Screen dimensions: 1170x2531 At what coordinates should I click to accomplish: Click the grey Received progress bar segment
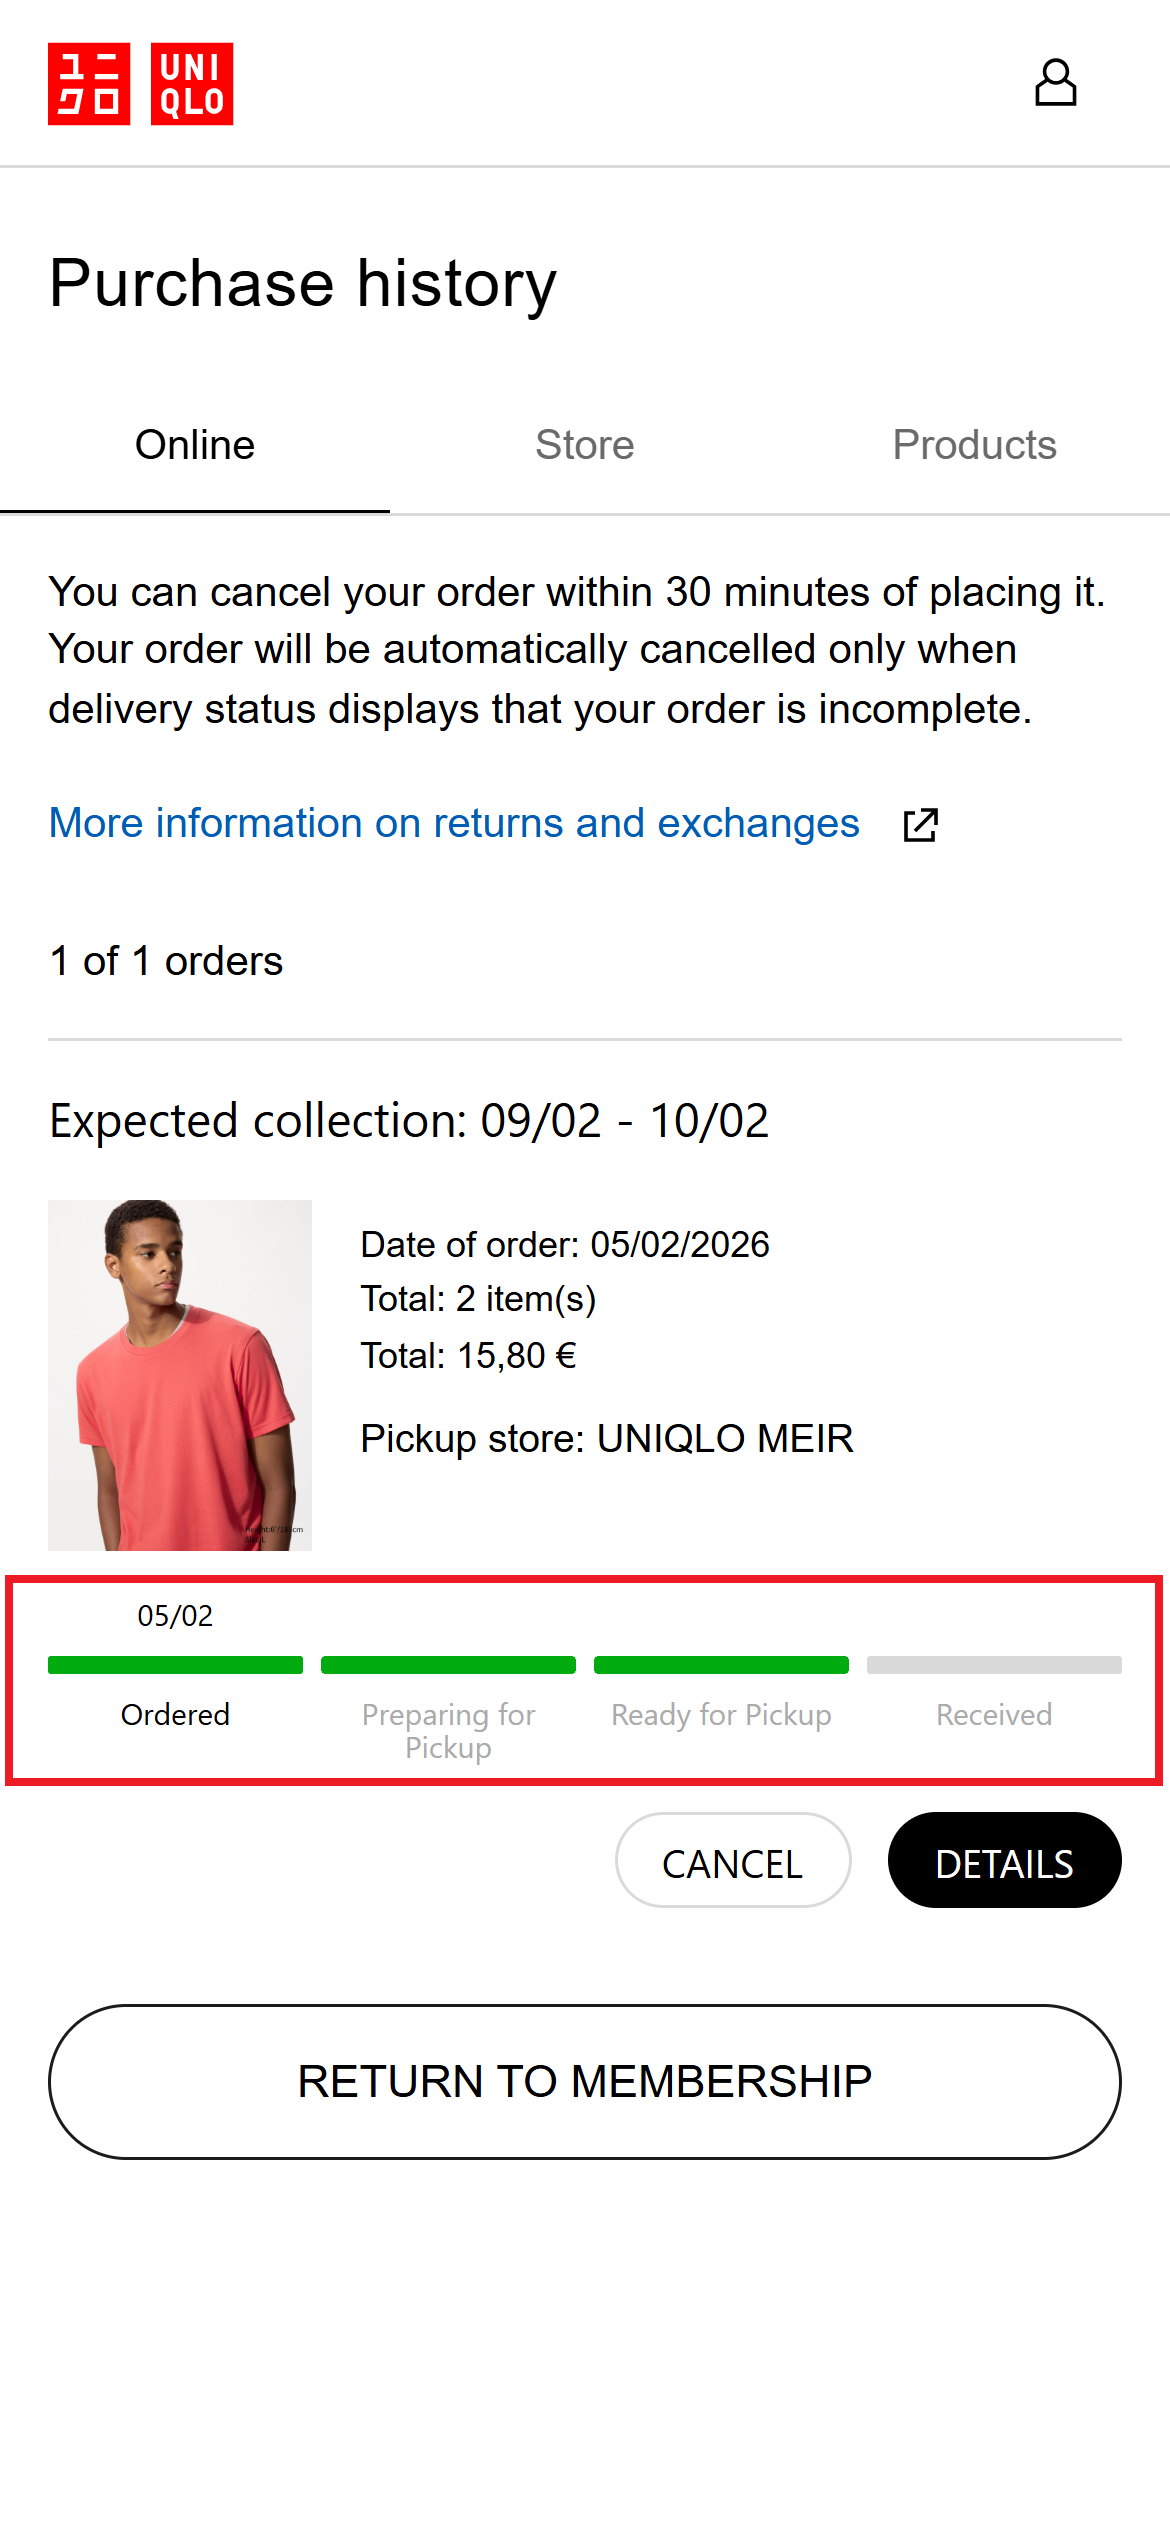tap(994, 1665)
